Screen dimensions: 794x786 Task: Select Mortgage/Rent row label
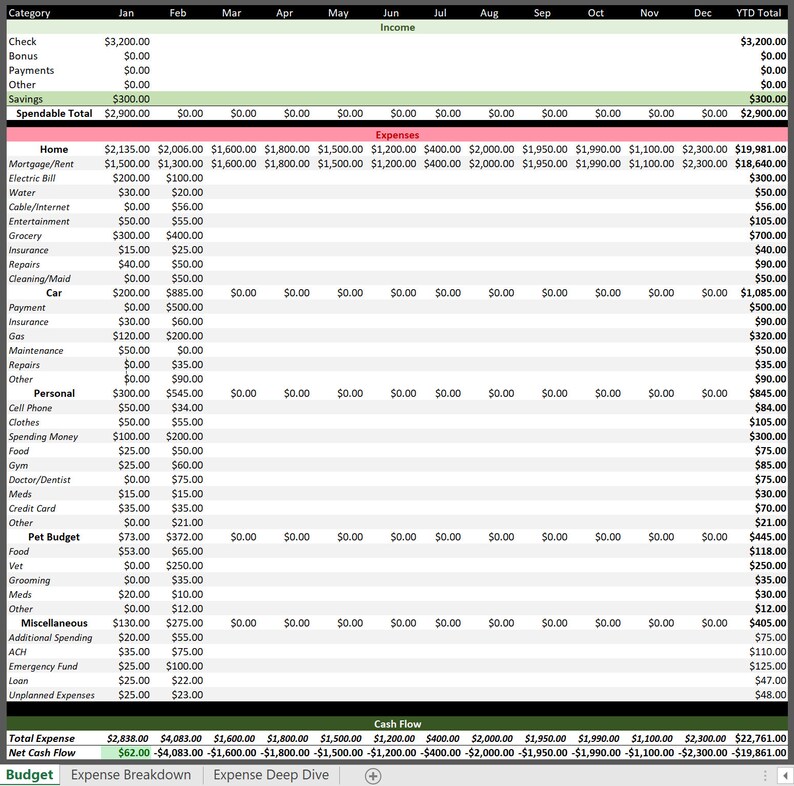(x=41, y=164)
